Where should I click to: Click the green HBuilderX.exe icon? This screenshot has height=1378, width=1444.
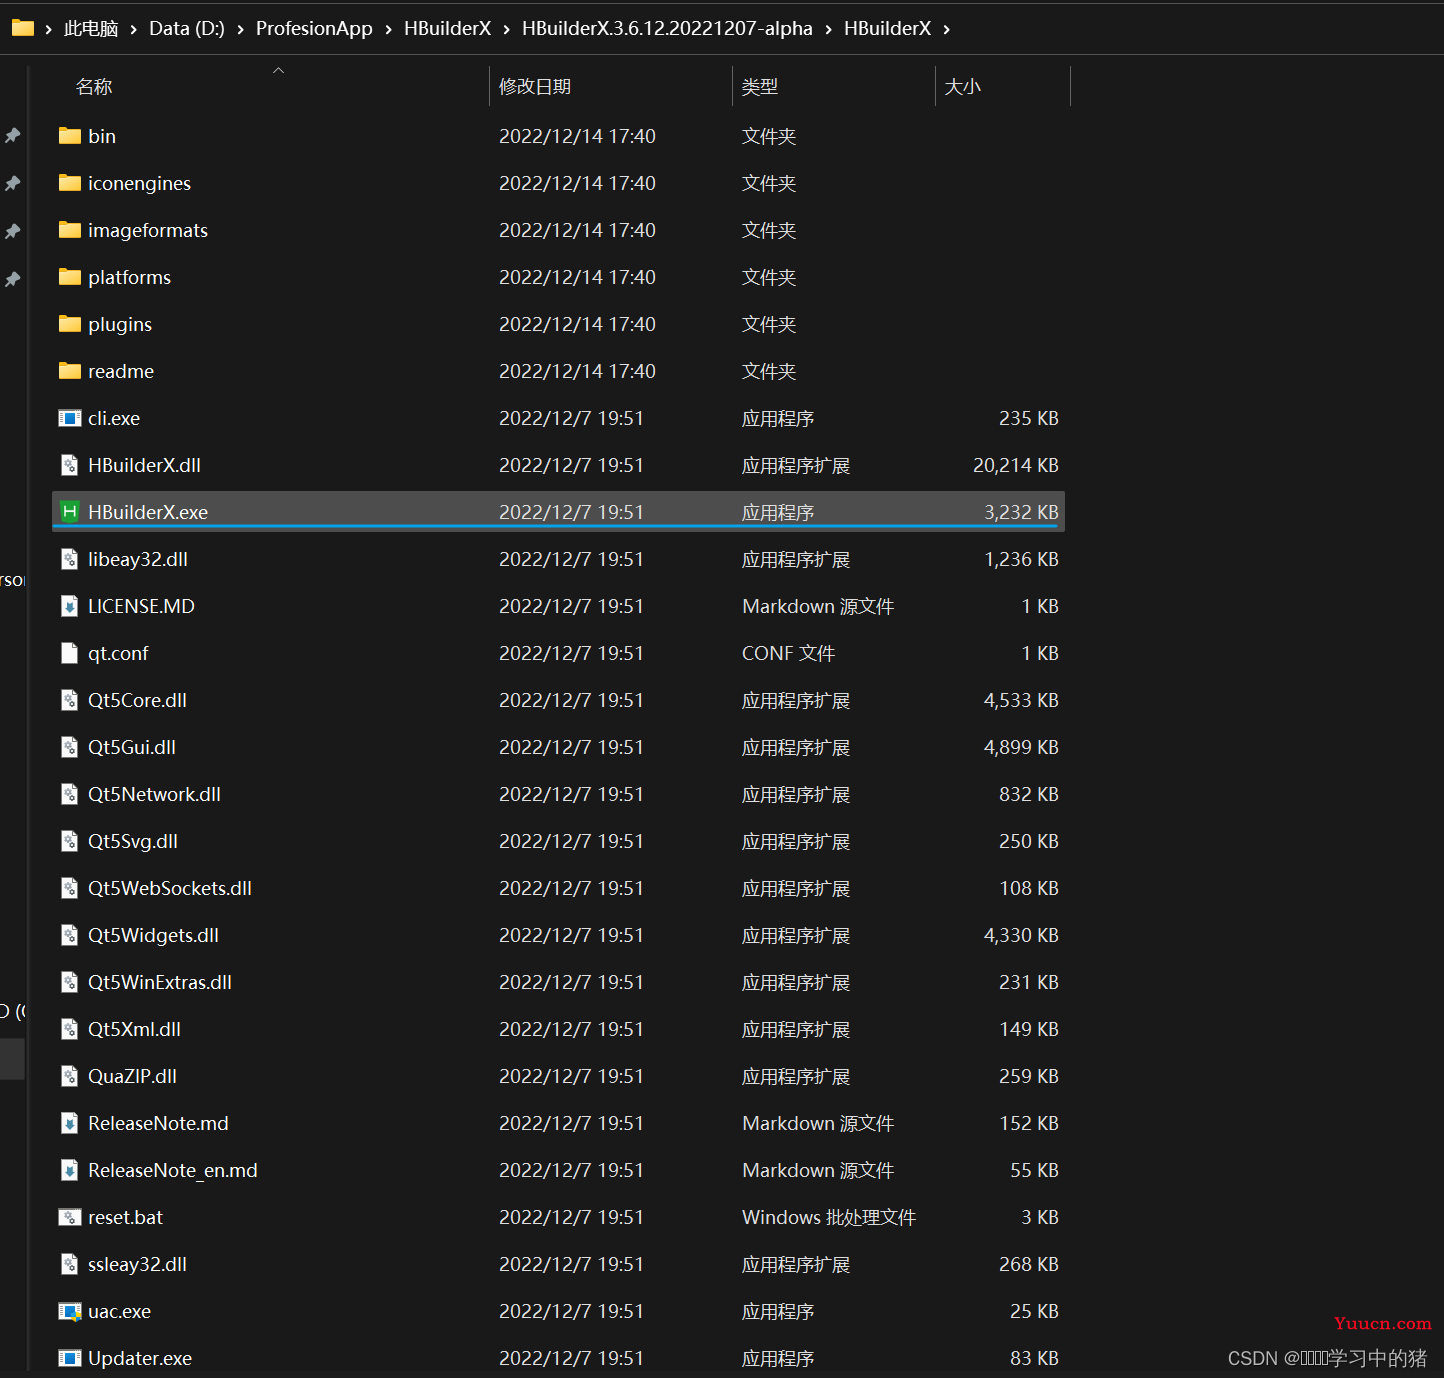click(x=70, y=512)
